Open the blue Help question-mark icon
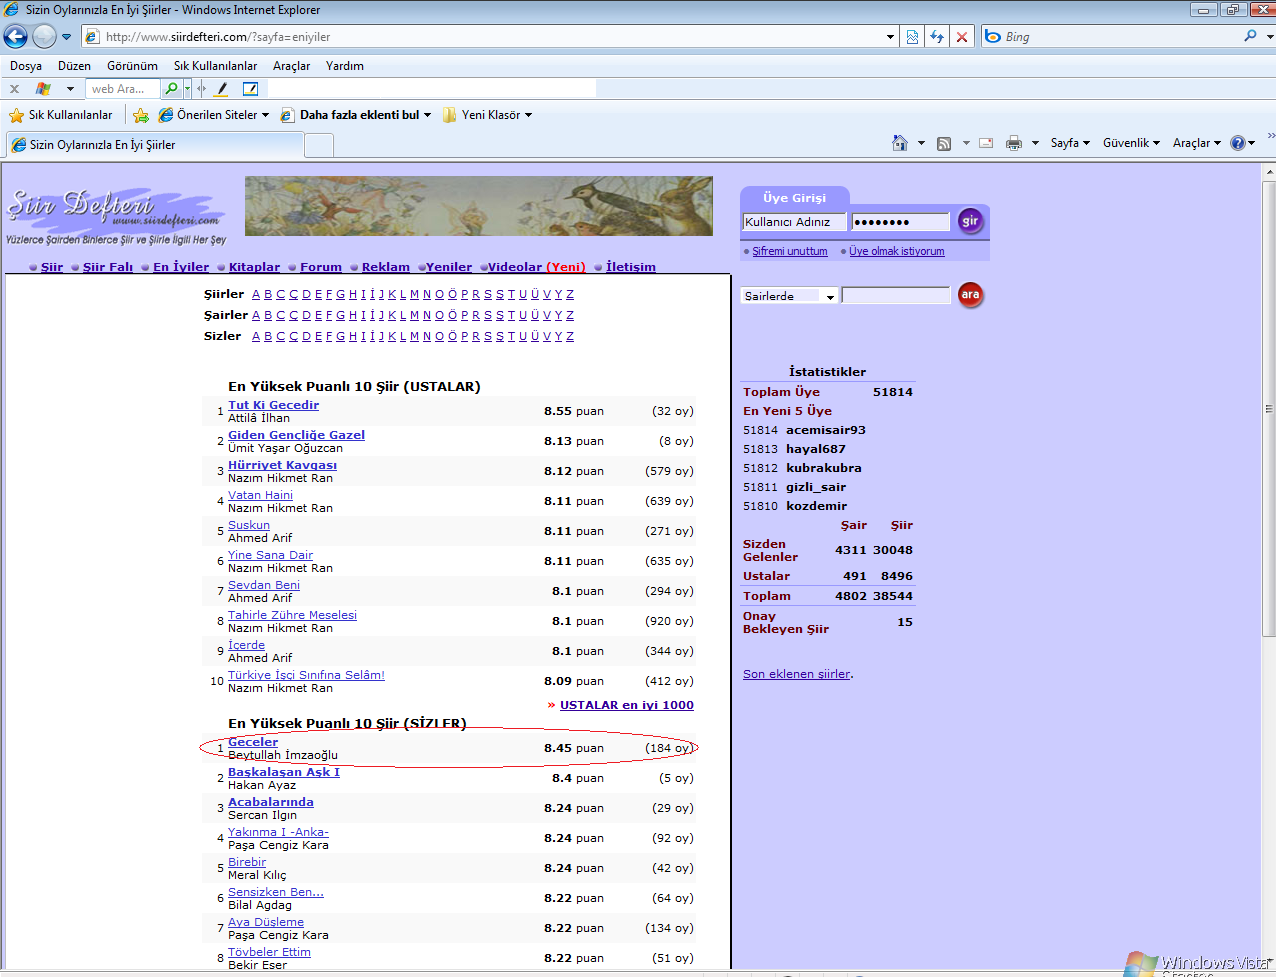The width and height of the screenshot is (1276, 977). pyautogui.click(x=1237, y=143)
